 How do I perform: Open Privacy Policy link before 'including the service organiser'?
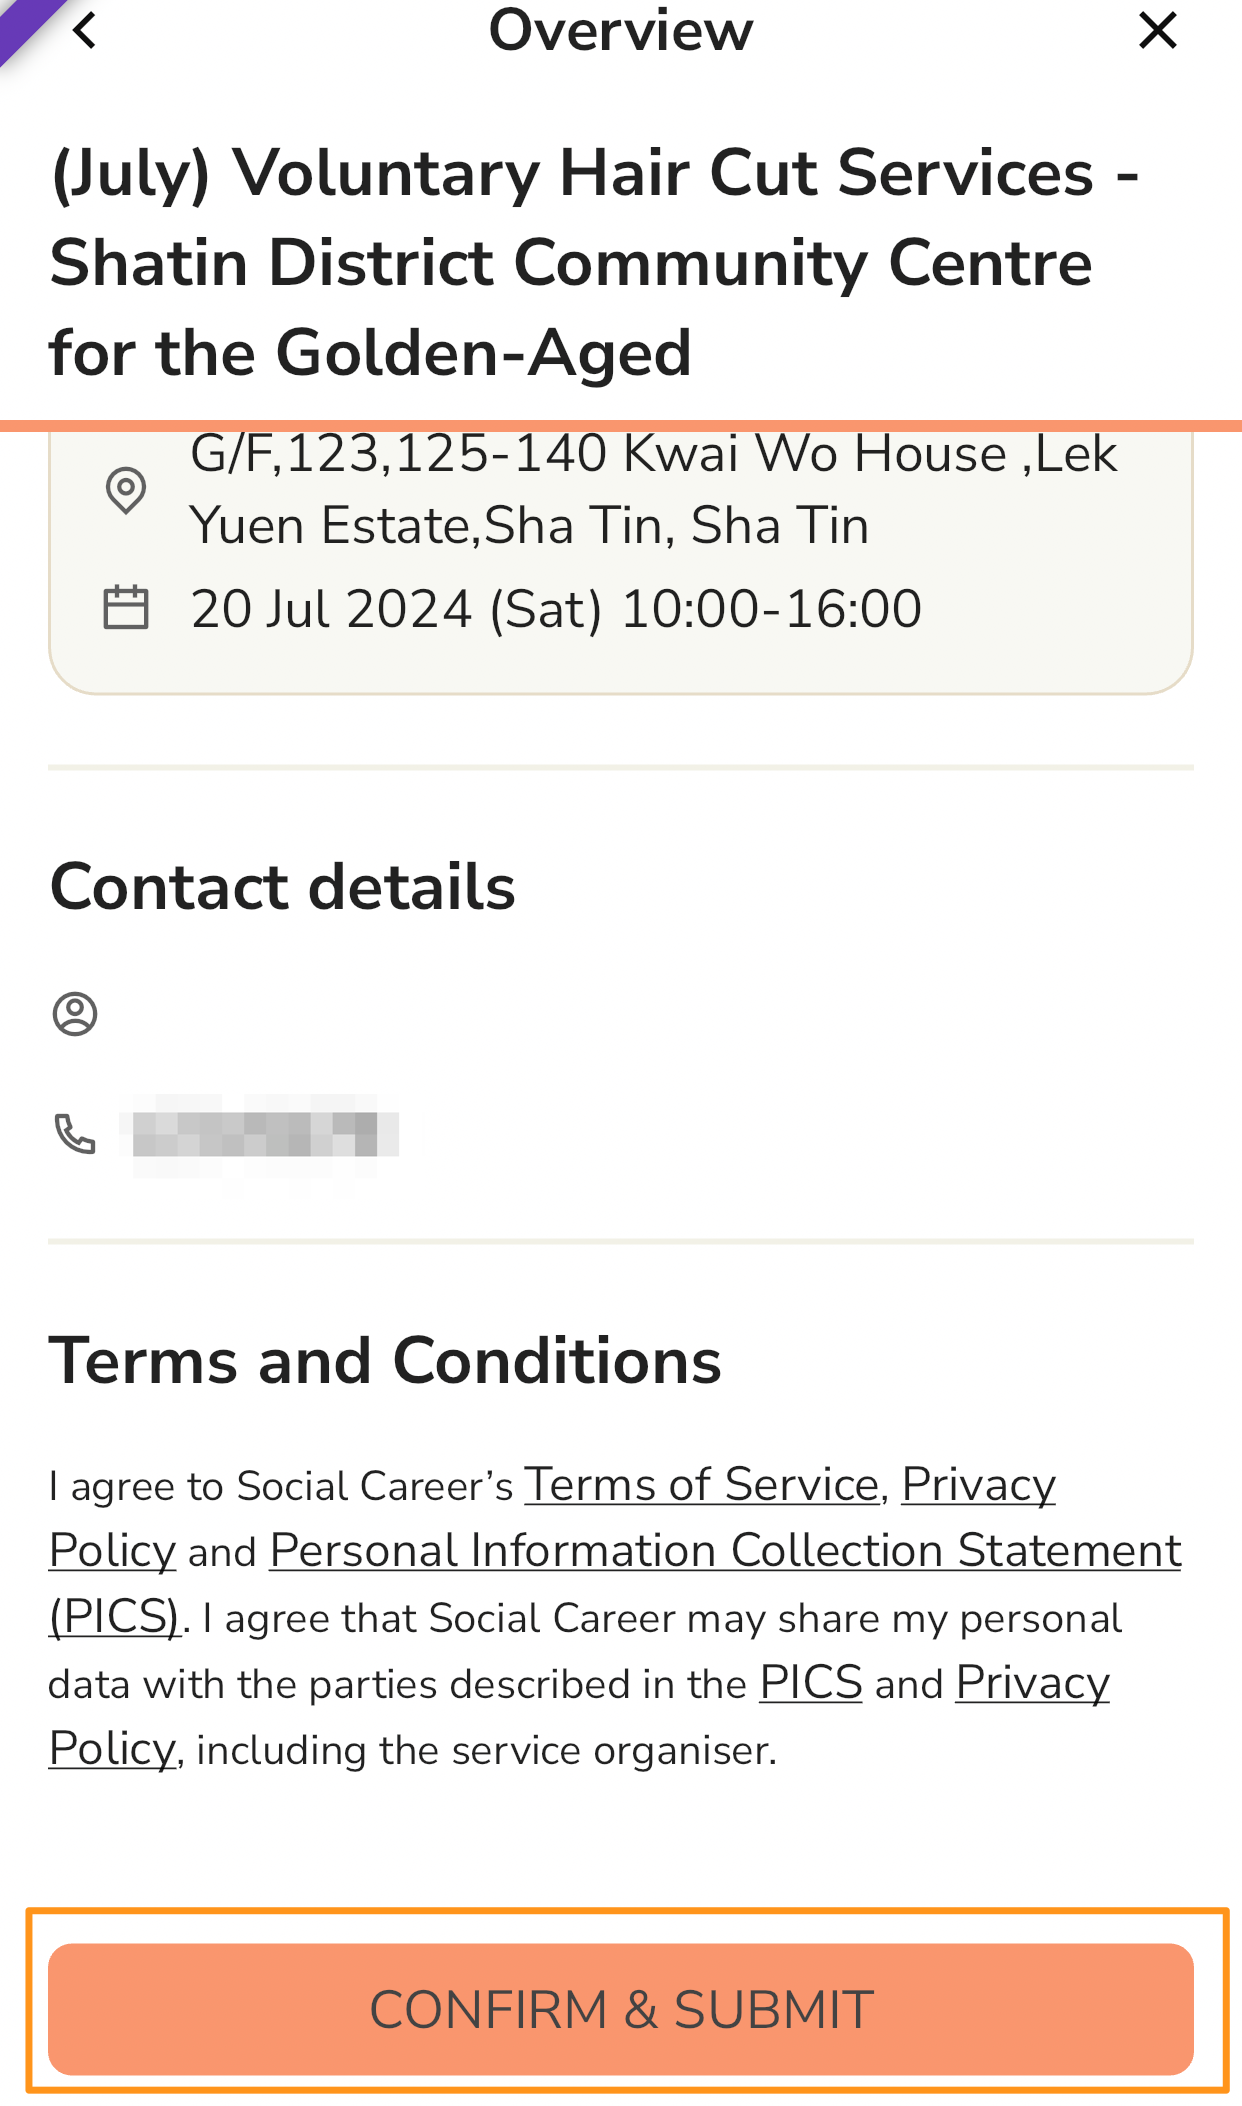click(x=579, y=1715)
